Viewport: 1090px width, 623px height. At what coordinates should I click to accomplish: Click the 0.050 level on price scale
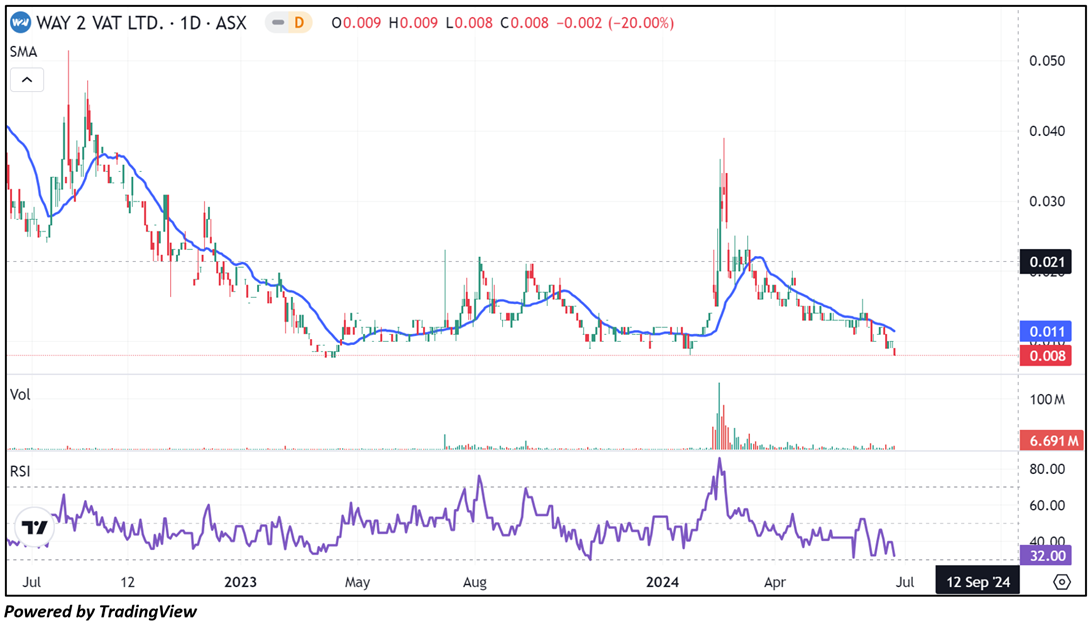1046,61
